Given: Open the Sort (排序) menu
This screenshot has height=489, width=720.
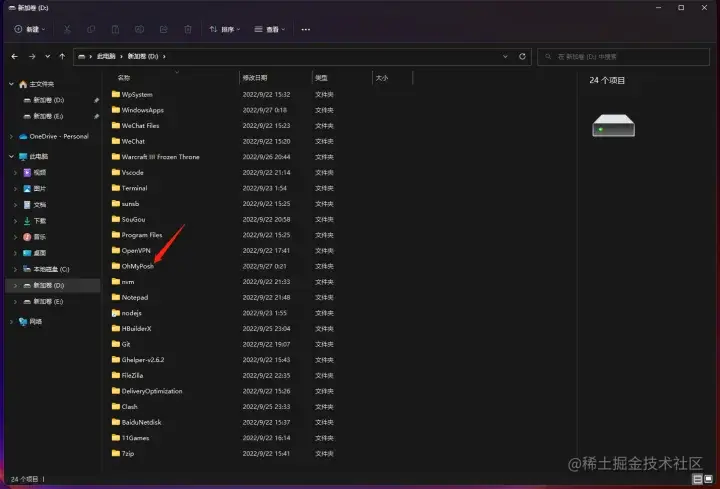Looking at the screenshot, I should (225, 29).
